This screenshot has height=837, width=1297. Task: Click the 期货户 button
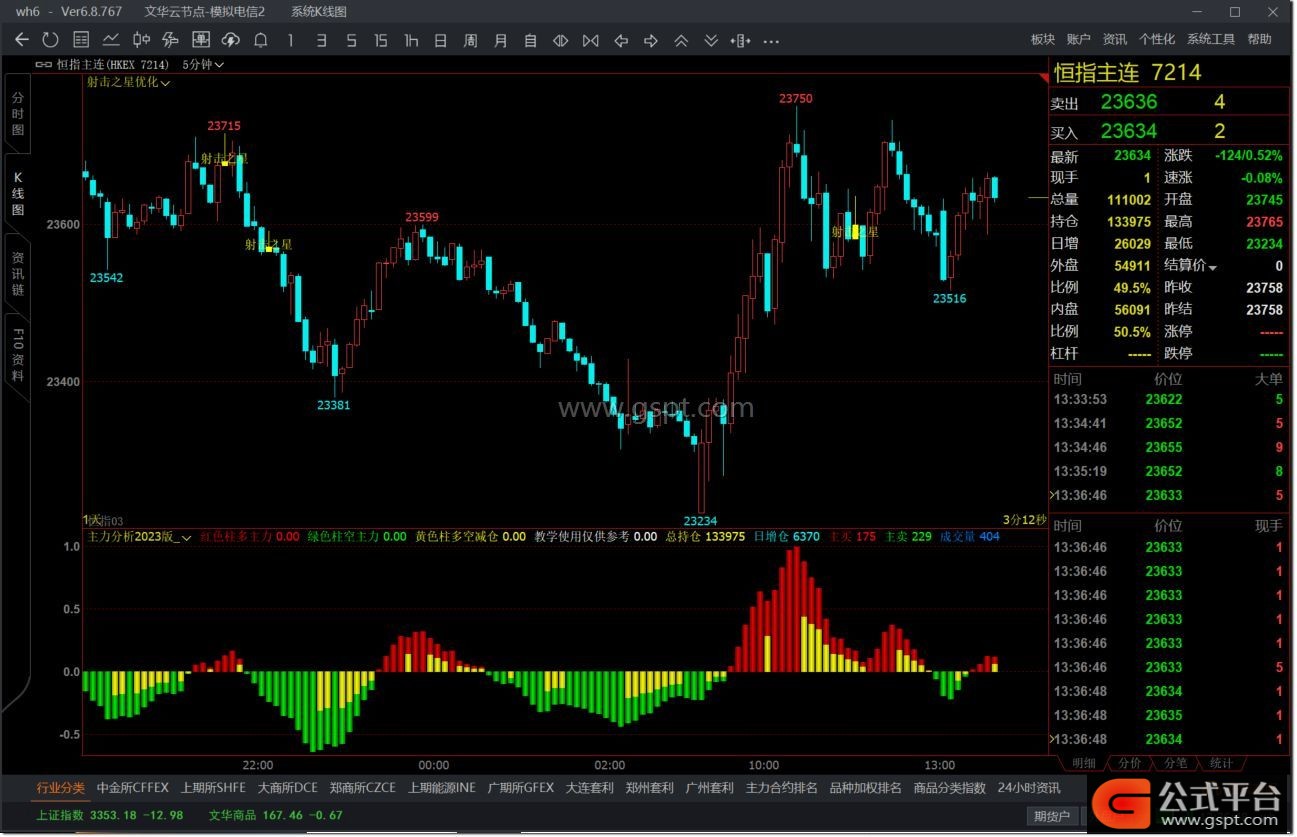pyautogui.click(x=1053, y=817)
